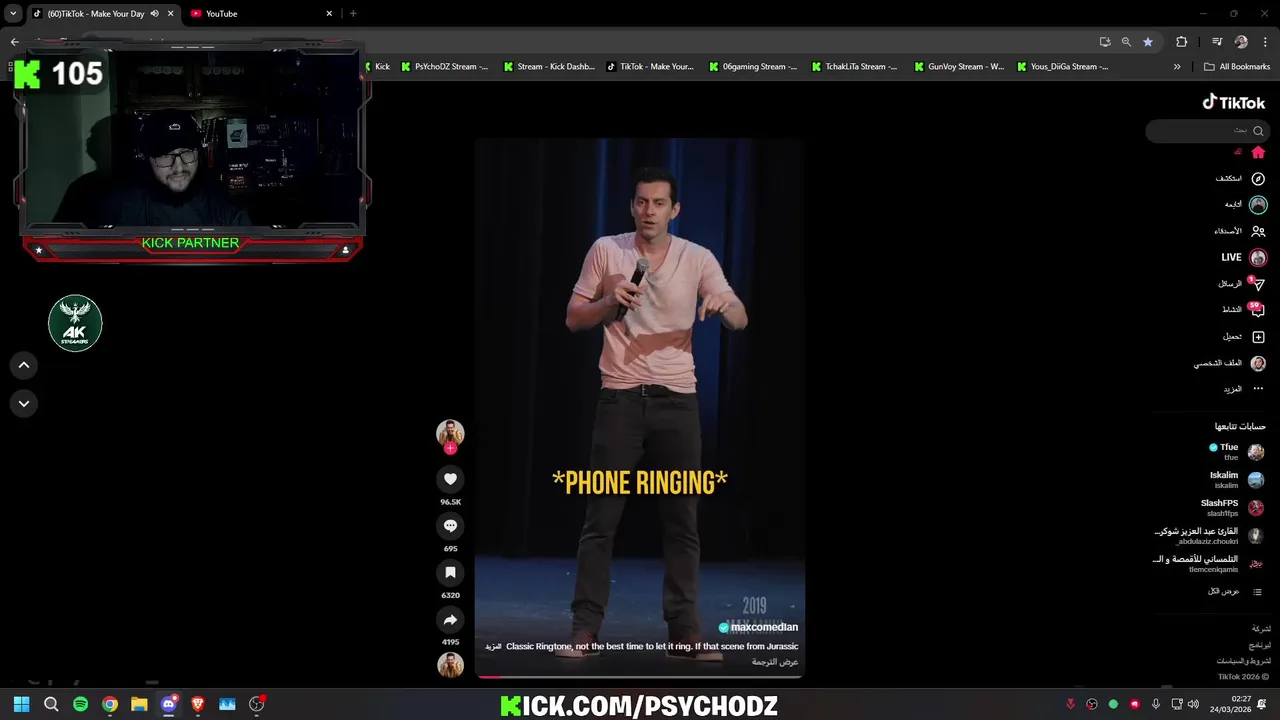Follow creator via red plus badge
Viewport: 1280px width, 720px height.
click(x=450, y=448)
